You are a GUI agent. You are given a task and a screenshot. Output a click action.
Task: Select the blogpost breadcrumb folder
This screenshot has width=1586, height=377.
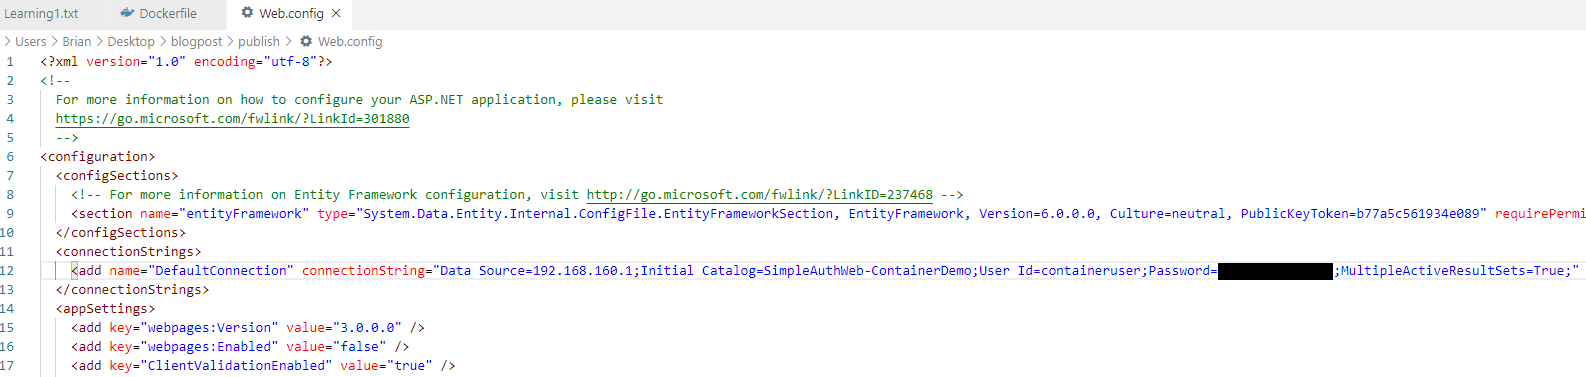point(196,42)
